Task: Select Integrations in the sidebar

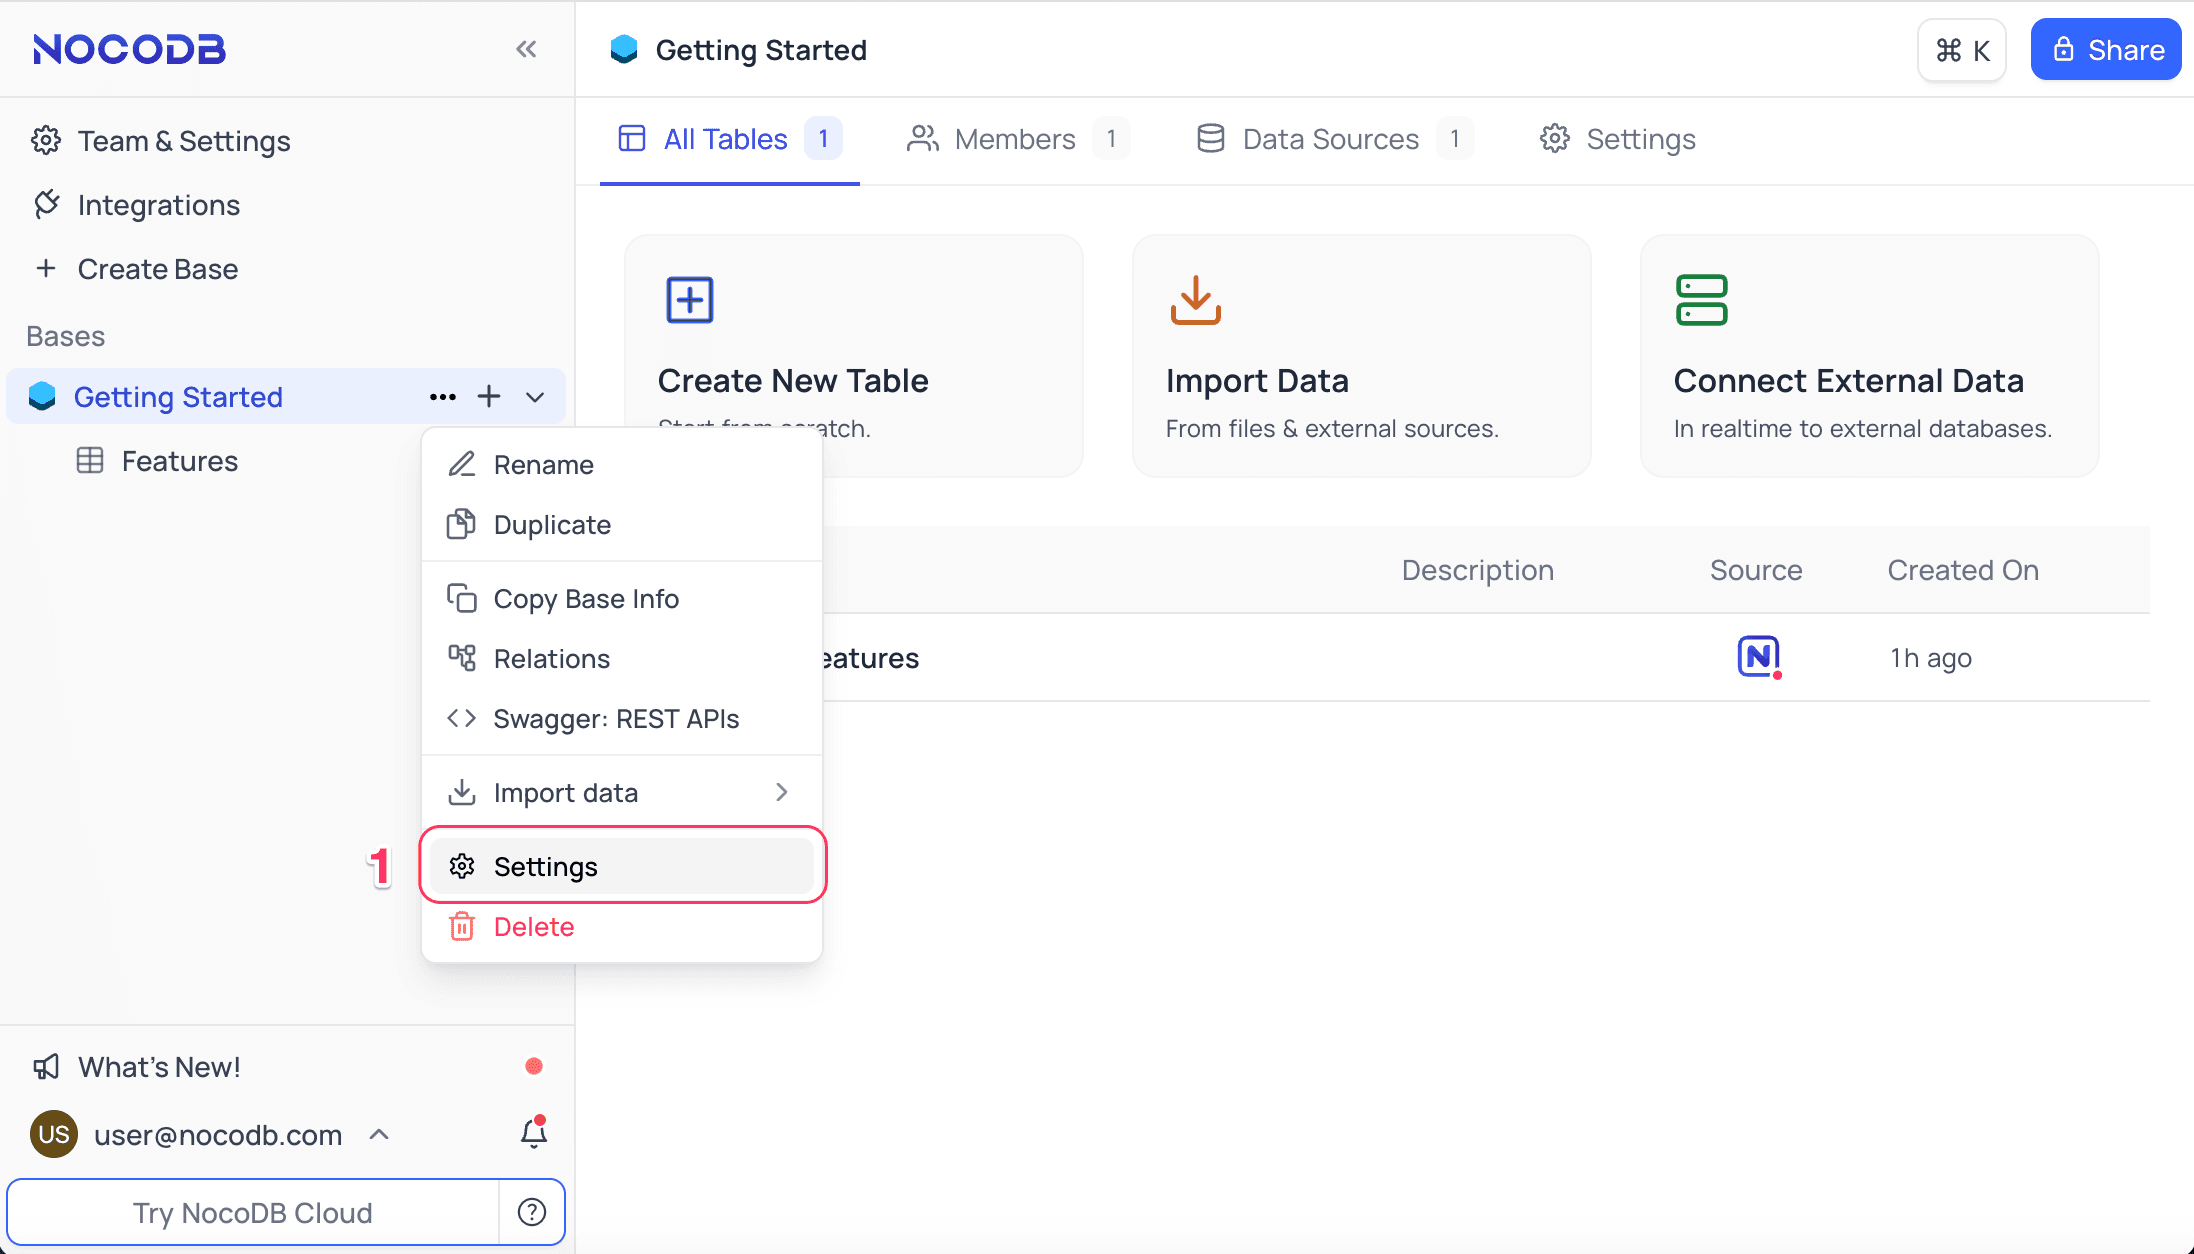Action: [x=159, y=204]
